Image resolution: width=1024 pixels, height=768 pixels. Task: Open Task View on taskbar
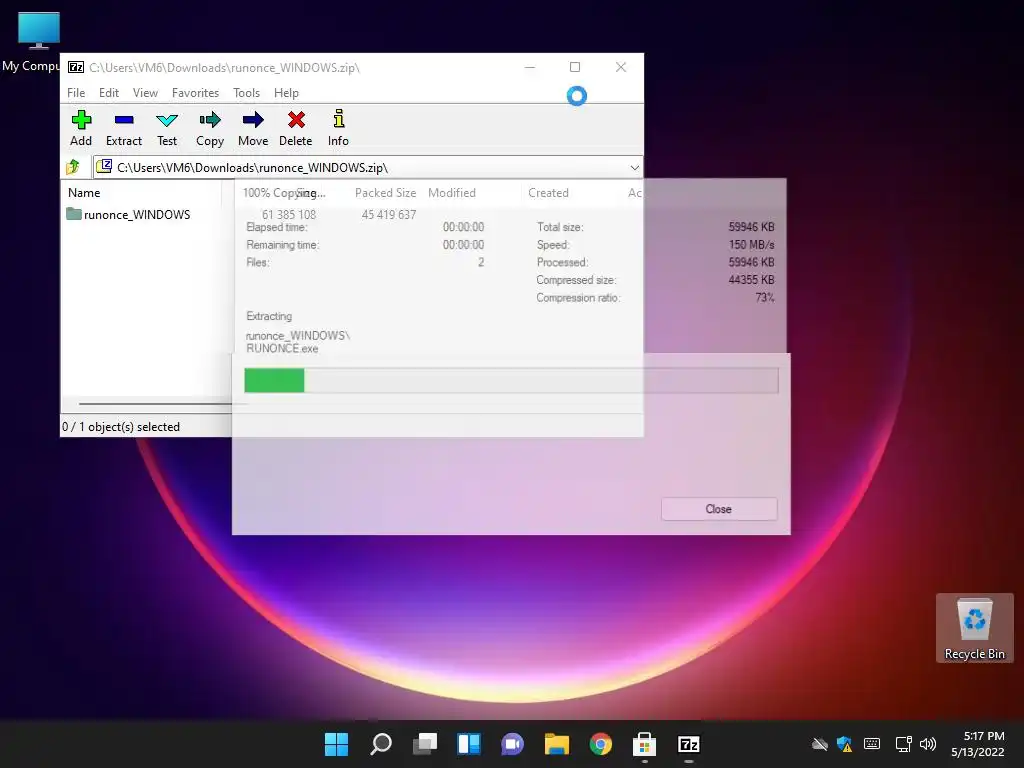tap(424, 744)
